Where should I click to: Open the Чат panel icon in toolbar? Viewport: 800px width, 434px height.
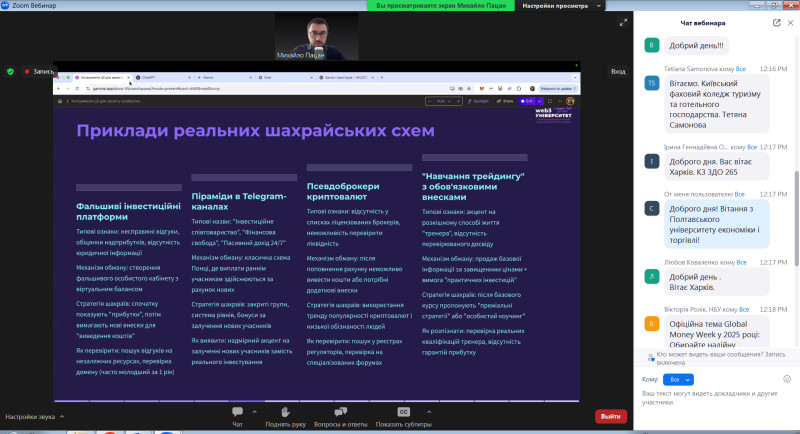click(x=237, y=412)
